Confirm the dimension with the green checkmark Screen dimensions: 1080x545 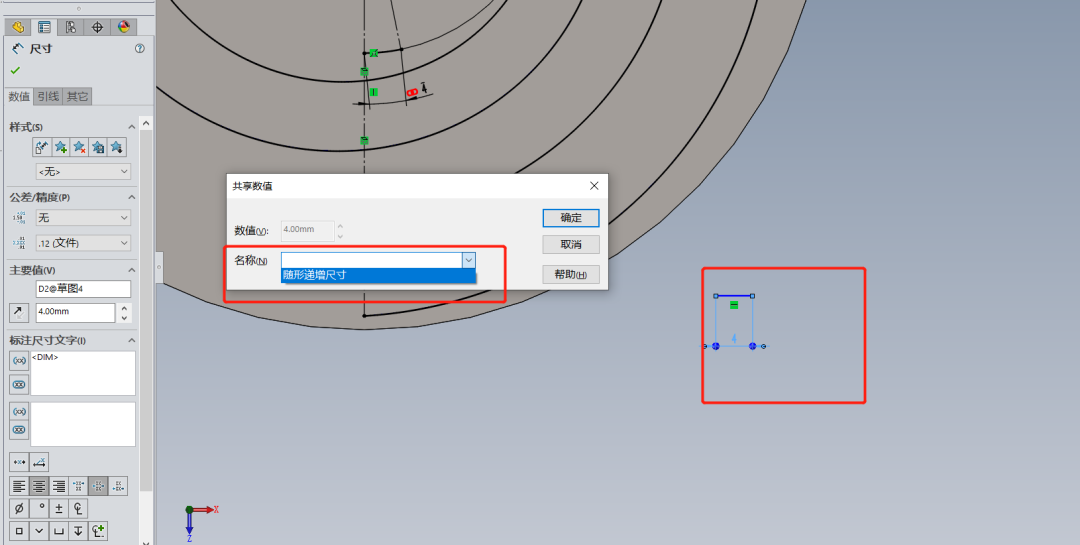pos(15,70)
